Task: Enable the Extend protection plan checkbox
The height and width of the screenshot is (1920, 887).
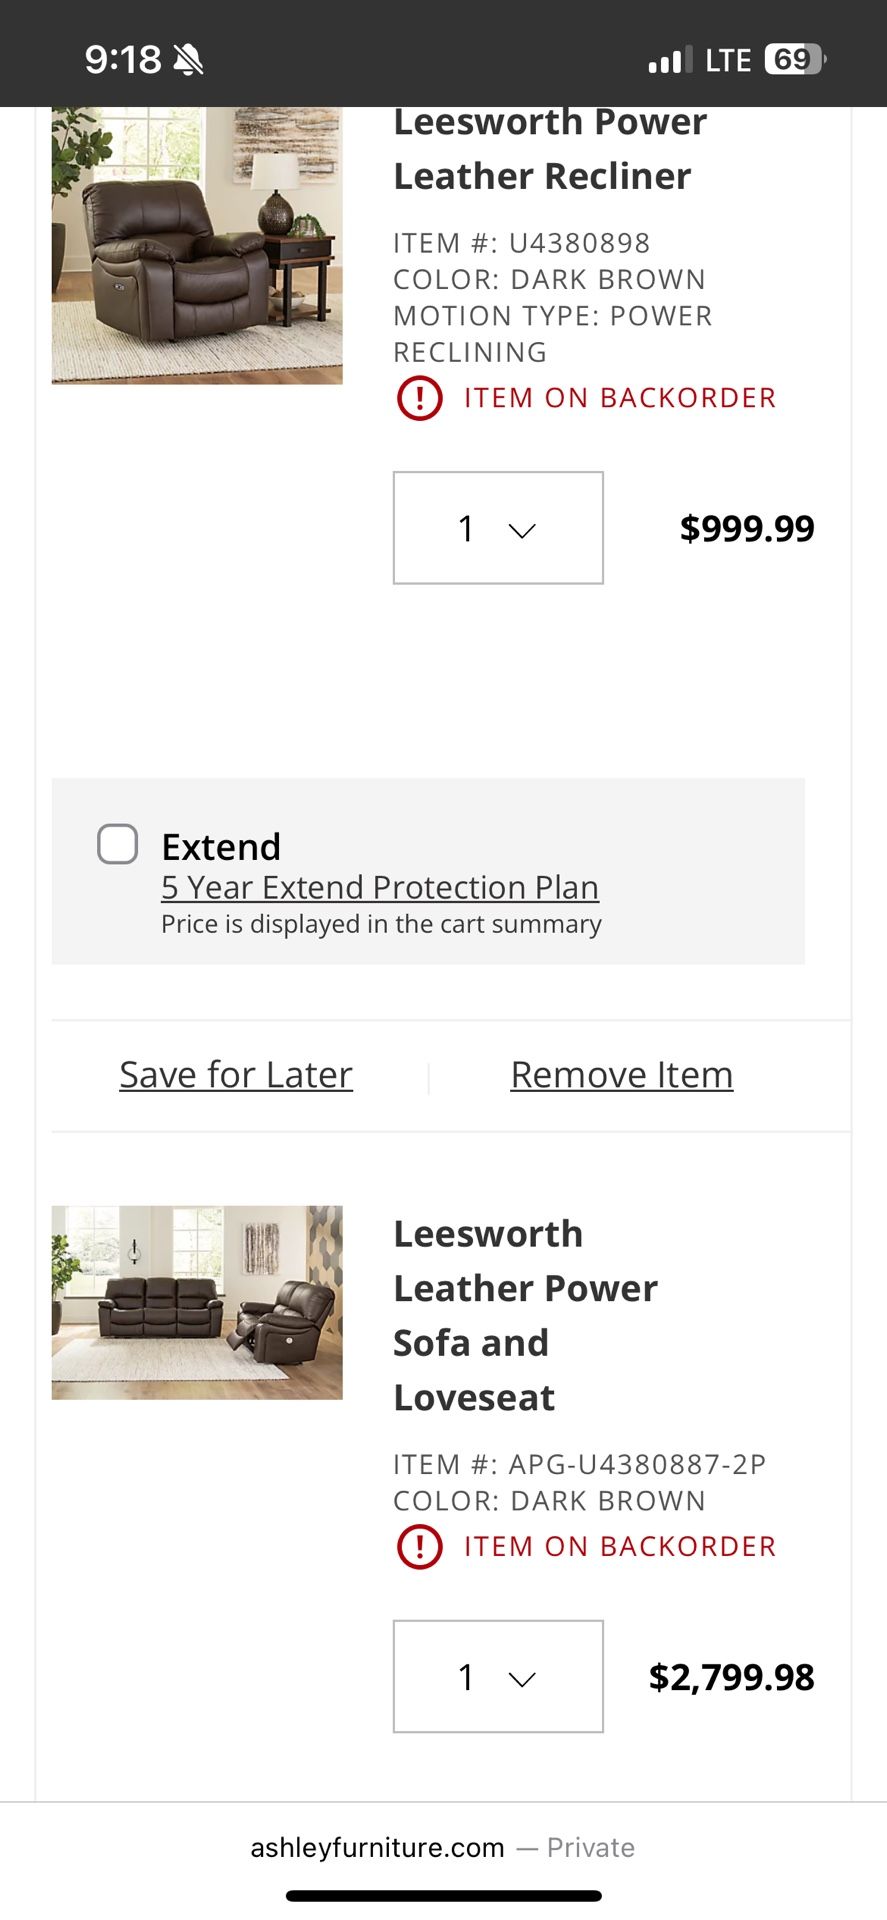Action: click(x=117, y=844)
